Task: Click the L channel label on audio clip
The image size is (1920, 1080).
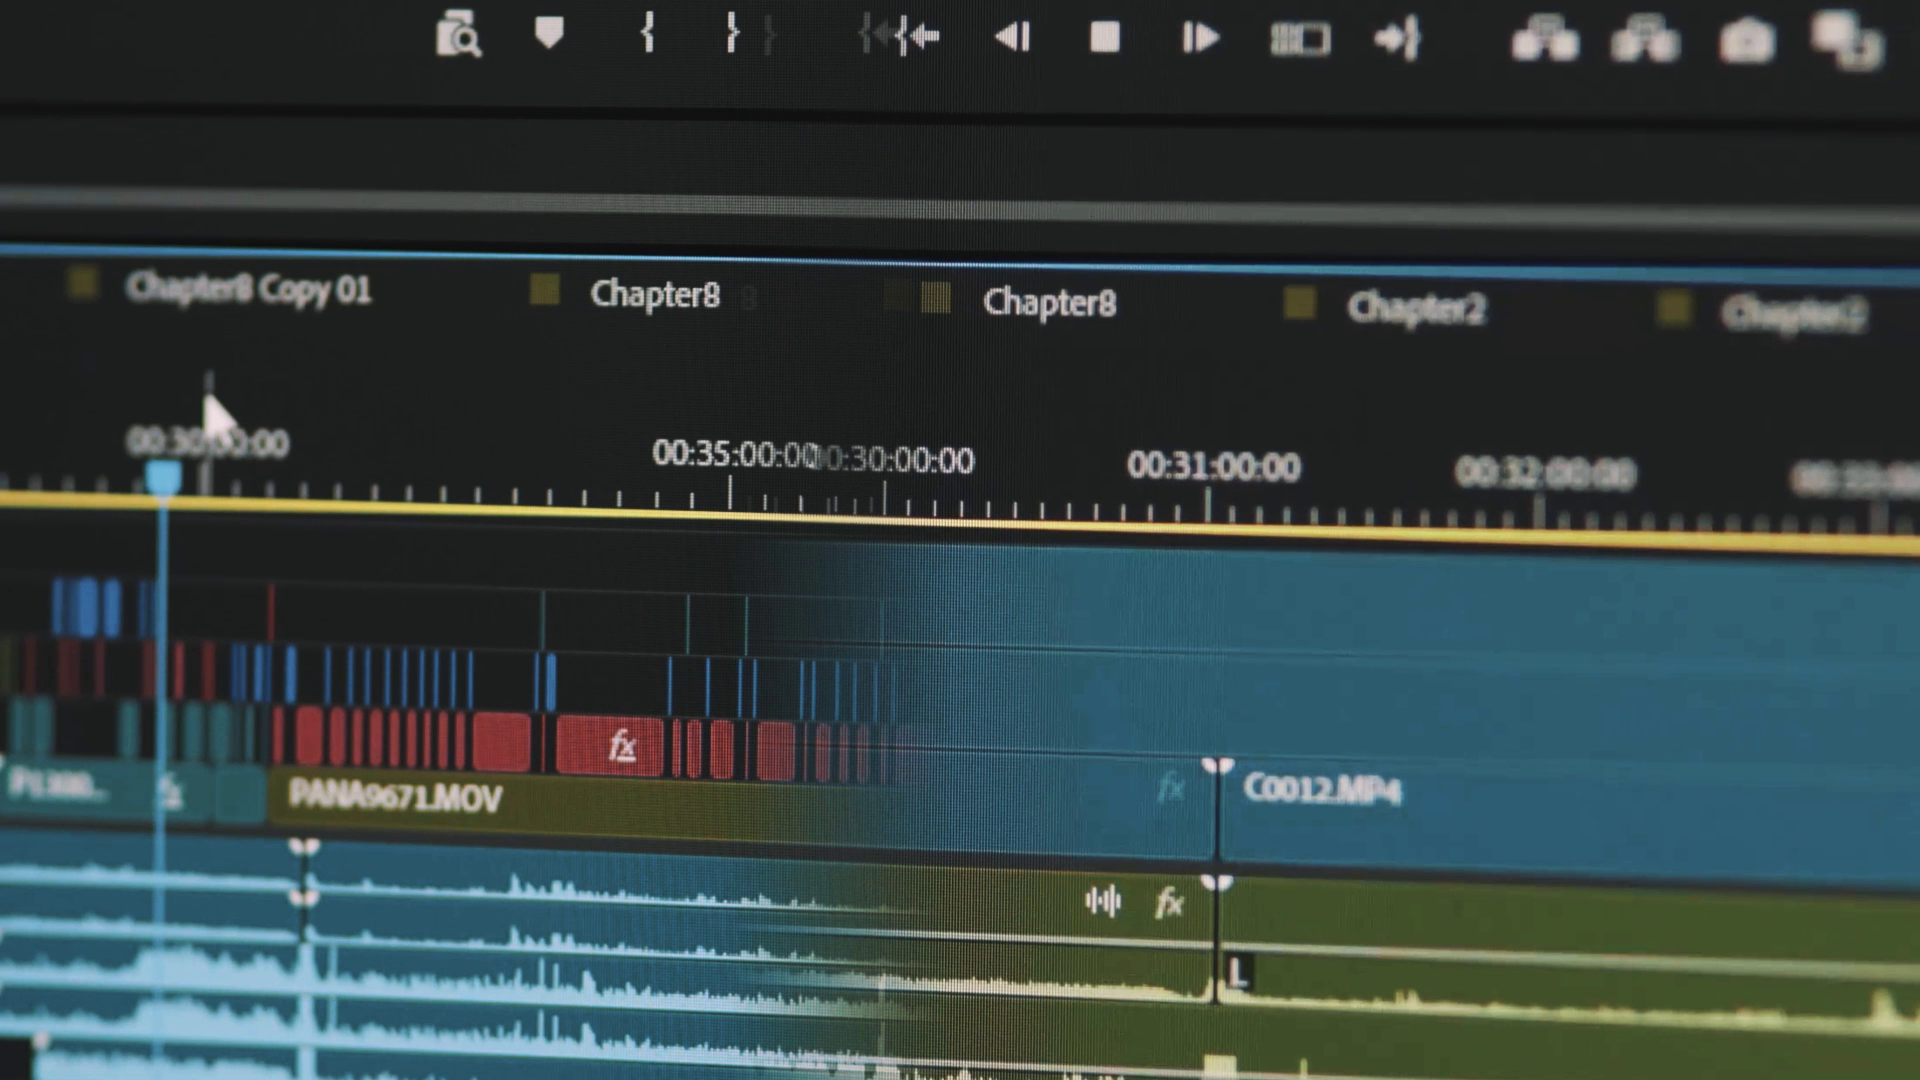Action: [1238, 972]
